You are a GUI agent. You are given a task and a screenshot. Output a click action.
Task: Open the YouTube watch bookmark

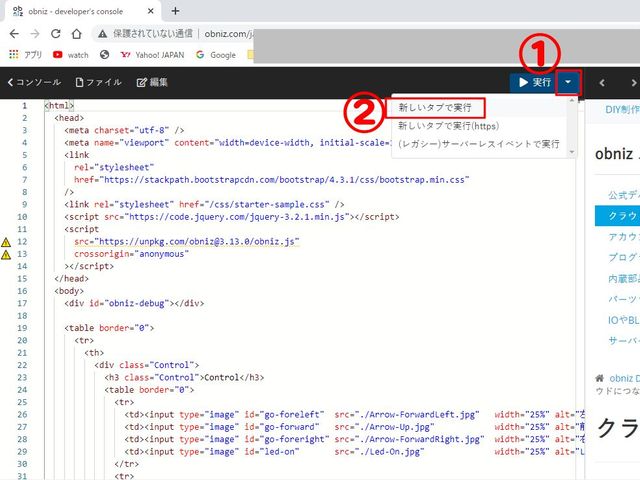[70, 55]
